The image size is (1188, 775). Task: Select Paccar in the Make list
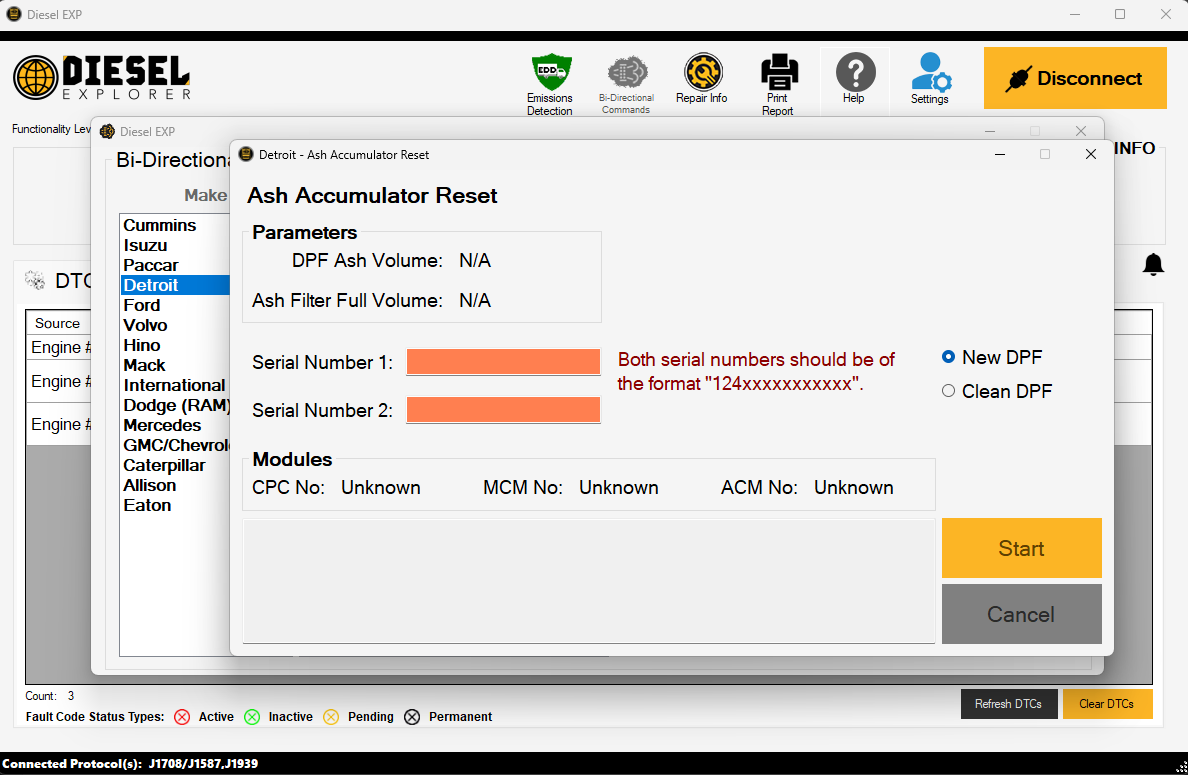click(175, 265)
